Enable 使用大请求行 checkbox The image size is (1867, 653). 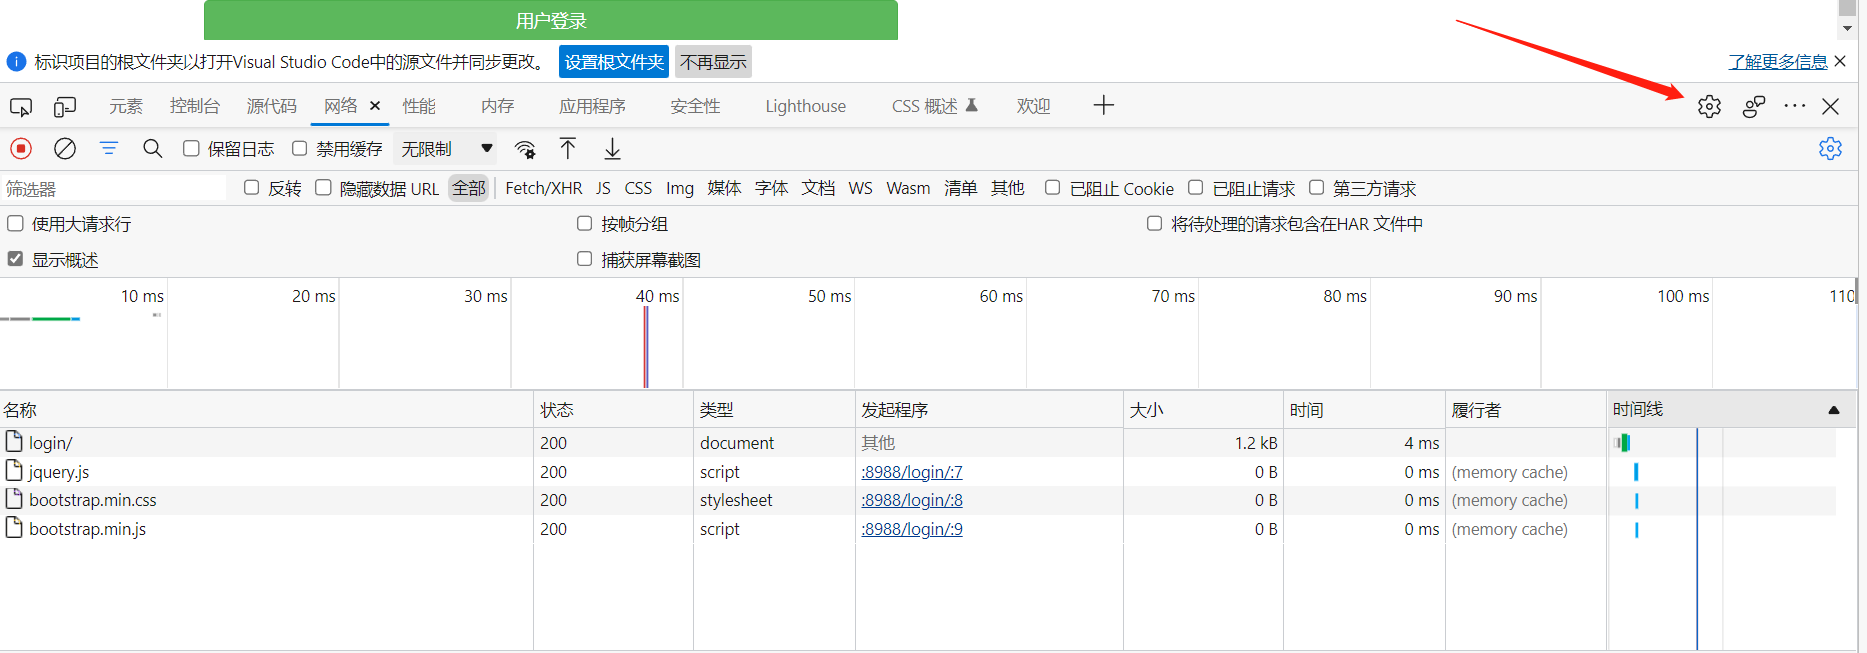(x=15, y=223)
